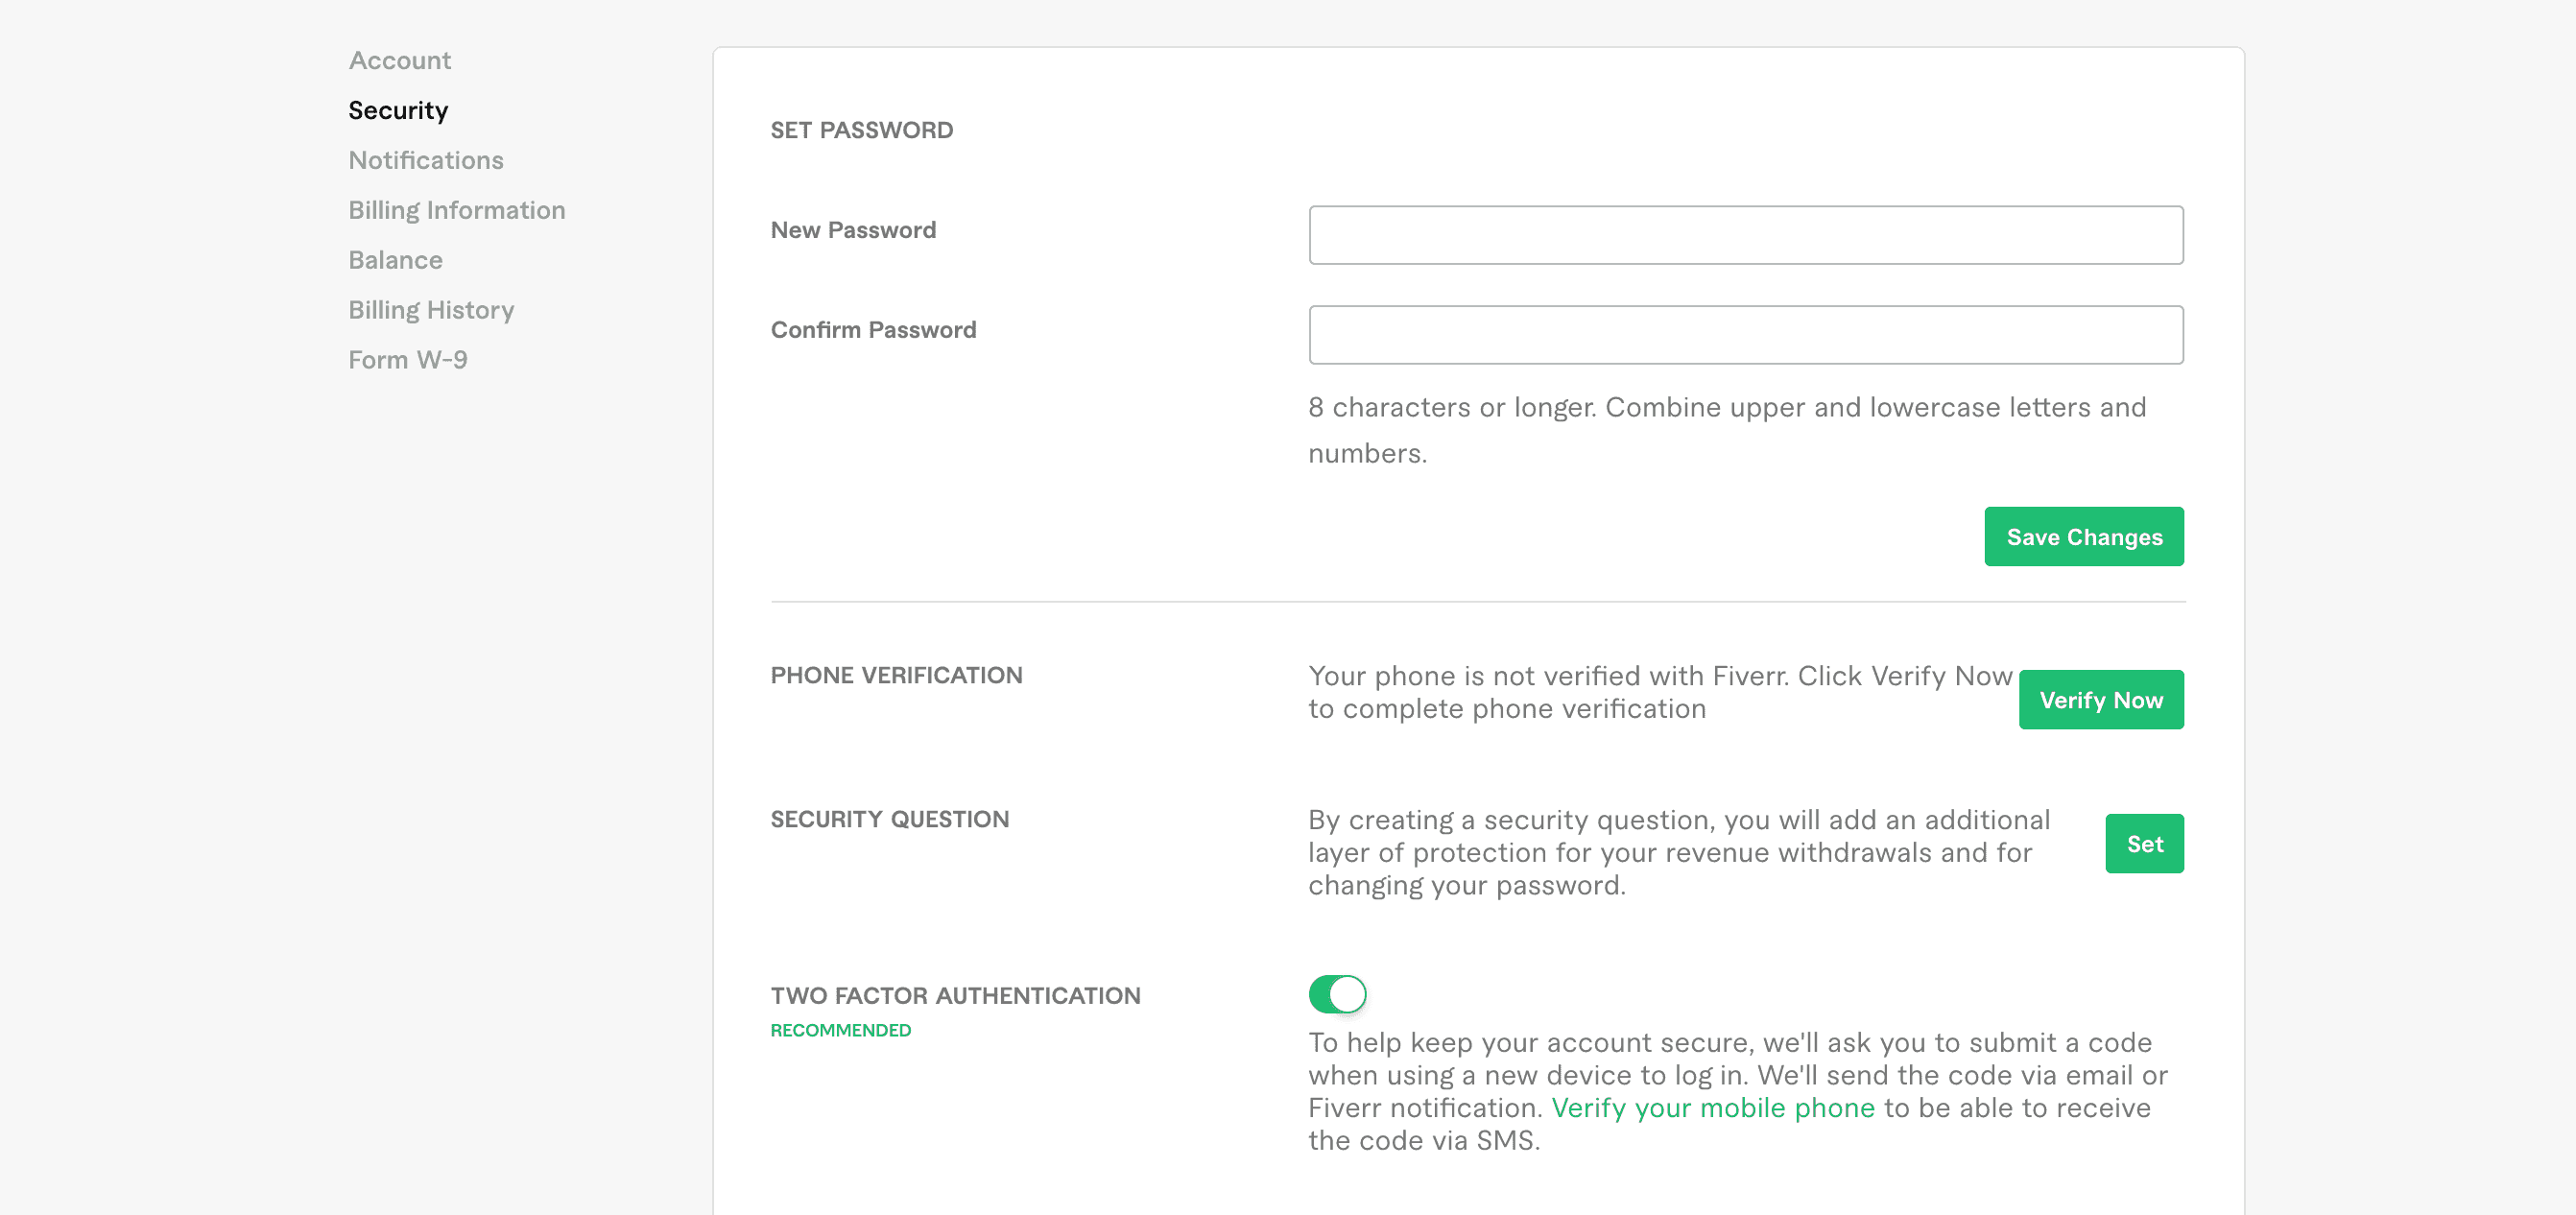Click the New Password input field
This screenshot has width=2576, height=1215.
click(1745, 236)
